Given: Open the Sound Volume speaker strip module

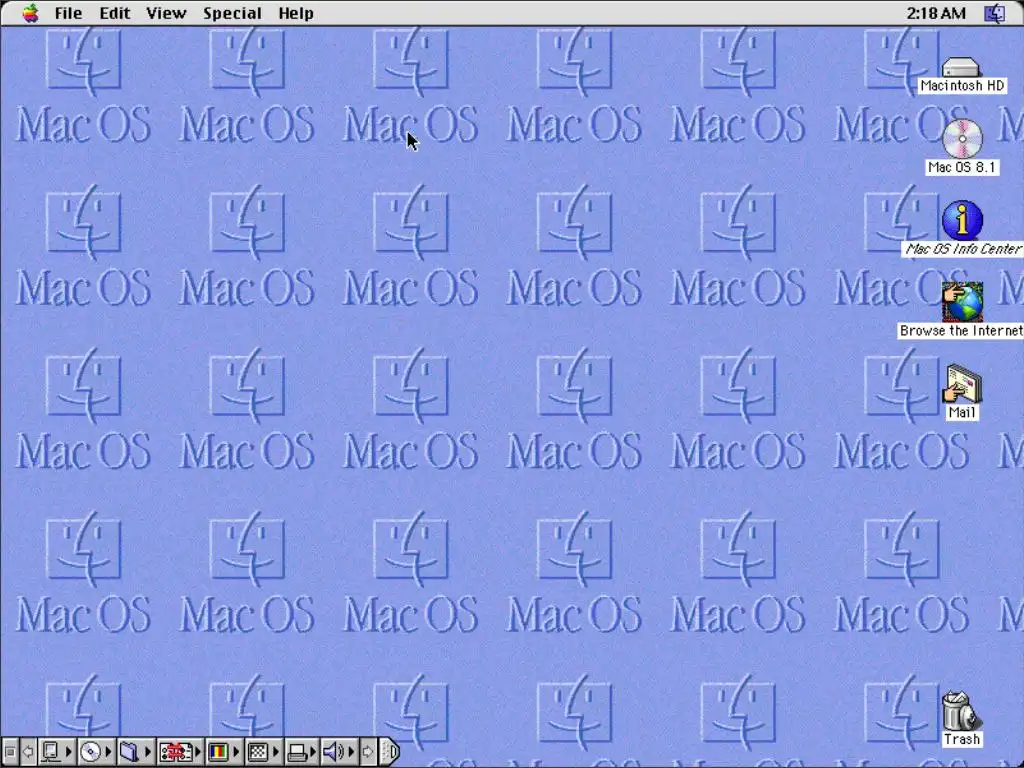Looking at the screenshot, I should [340, 752].
